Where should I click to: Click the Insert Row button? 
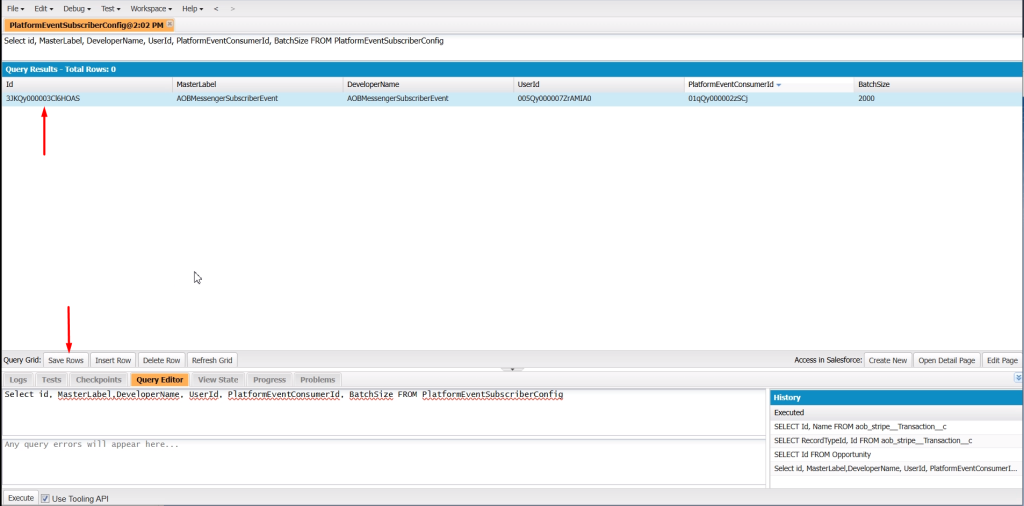[113, 360]
